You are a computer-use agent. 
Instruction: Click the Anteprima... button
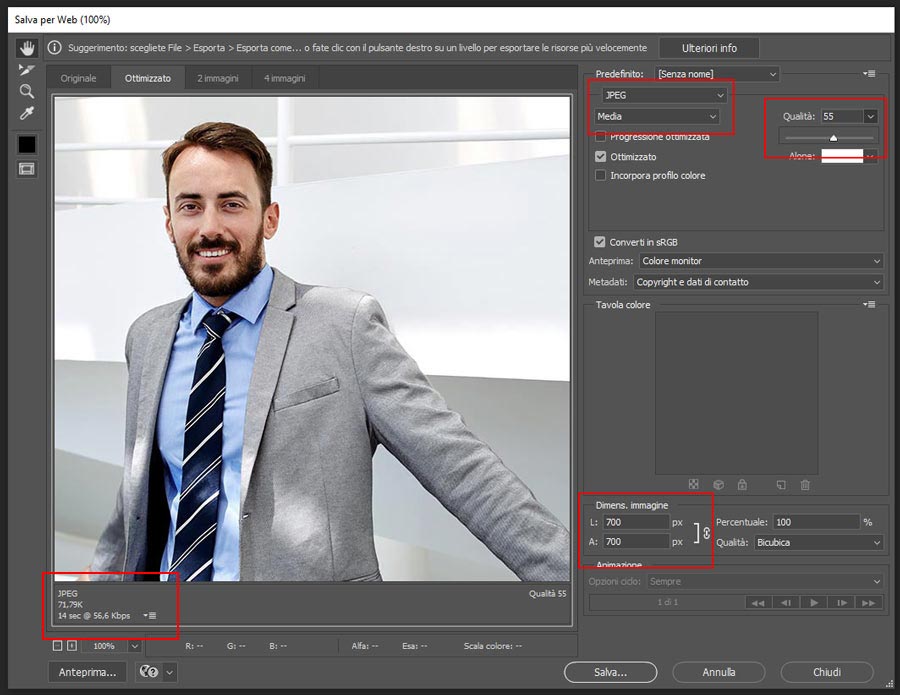(x=87, y=672)
